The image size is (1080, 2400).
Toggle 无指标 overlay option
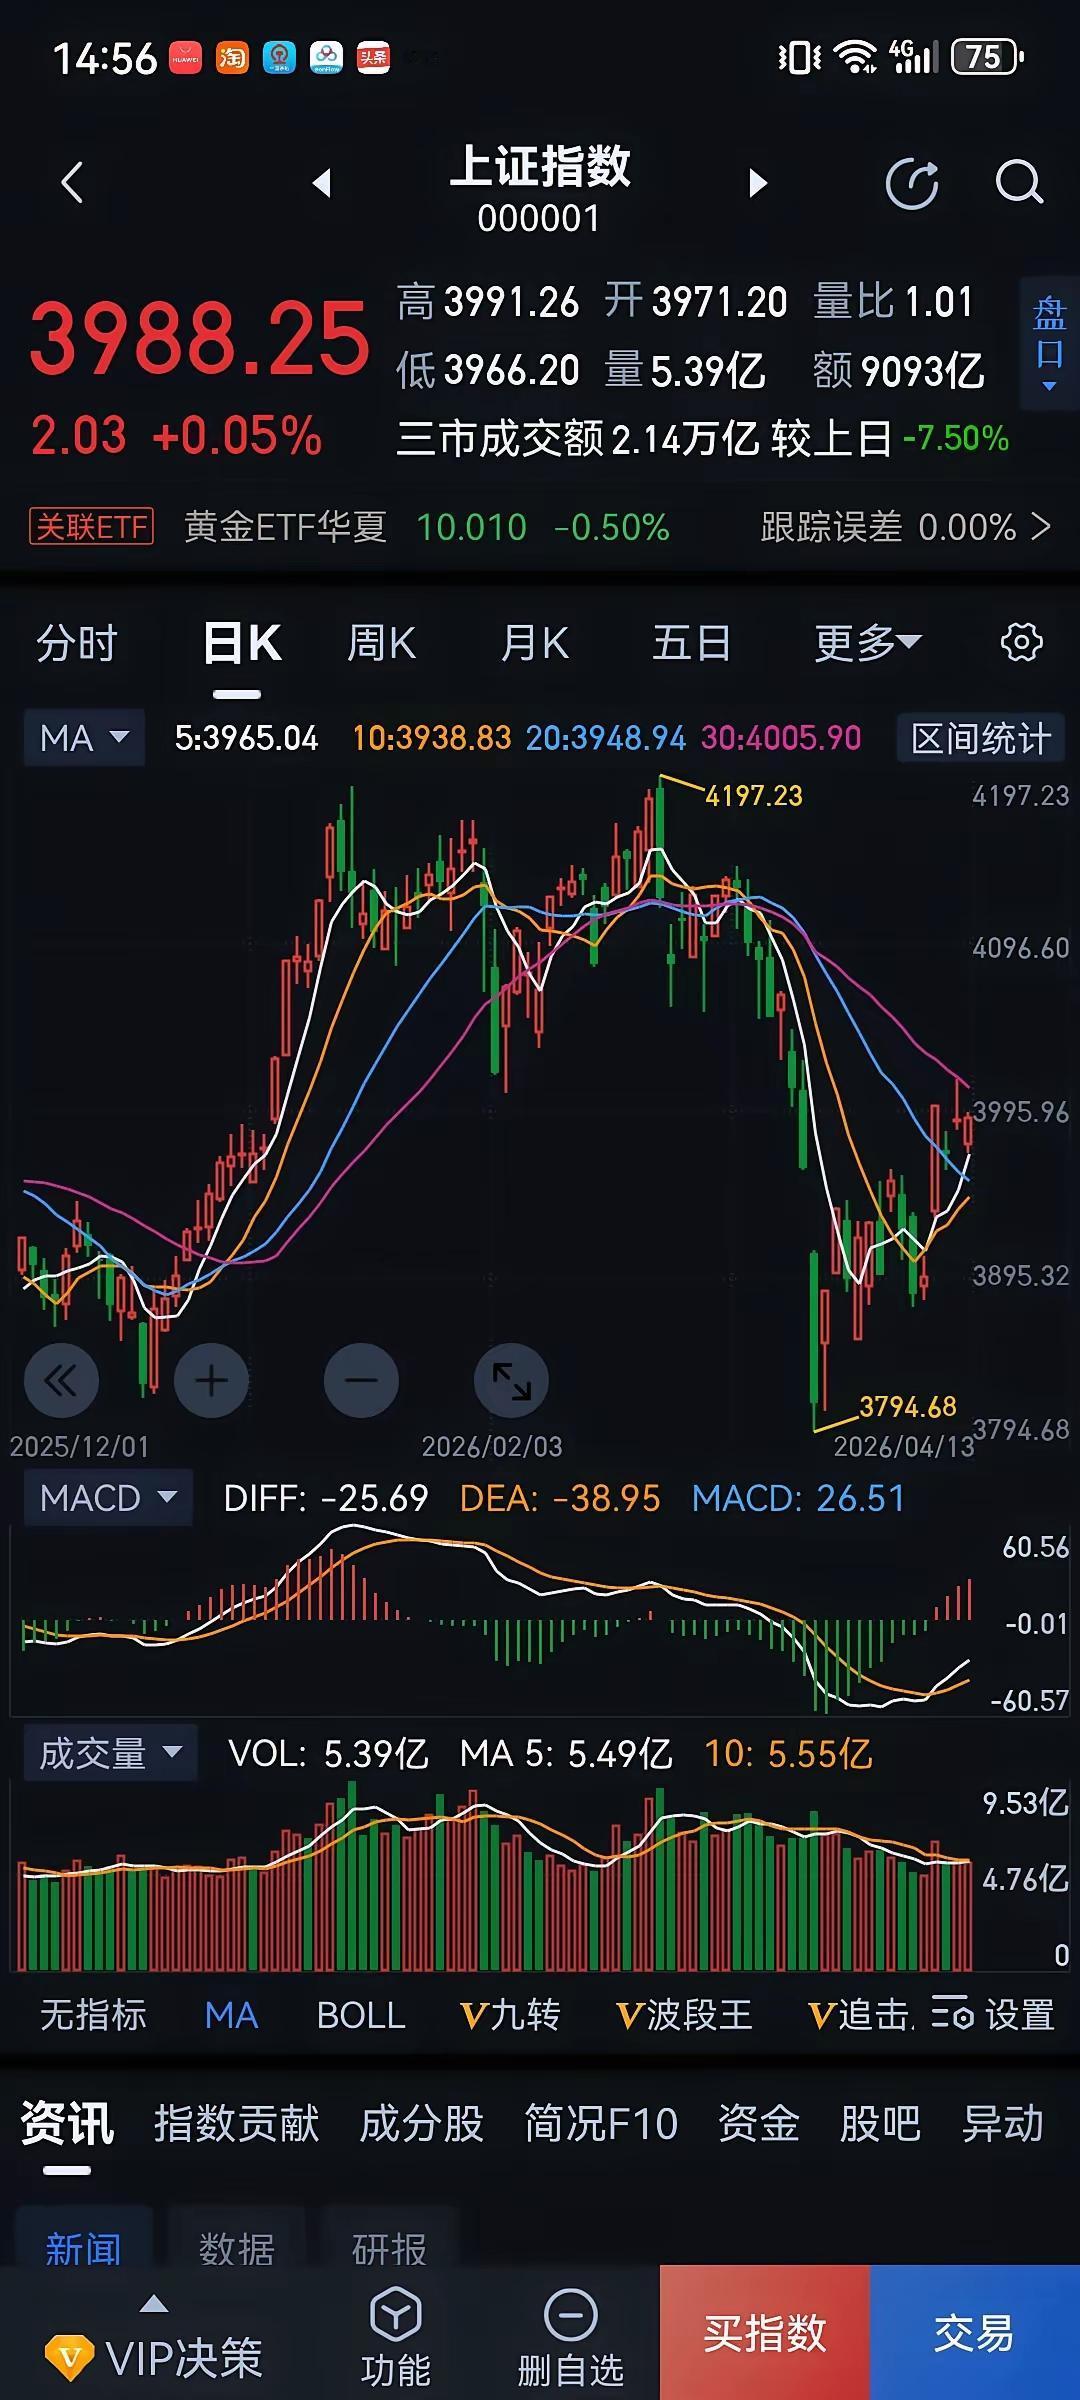(93, 2015)
